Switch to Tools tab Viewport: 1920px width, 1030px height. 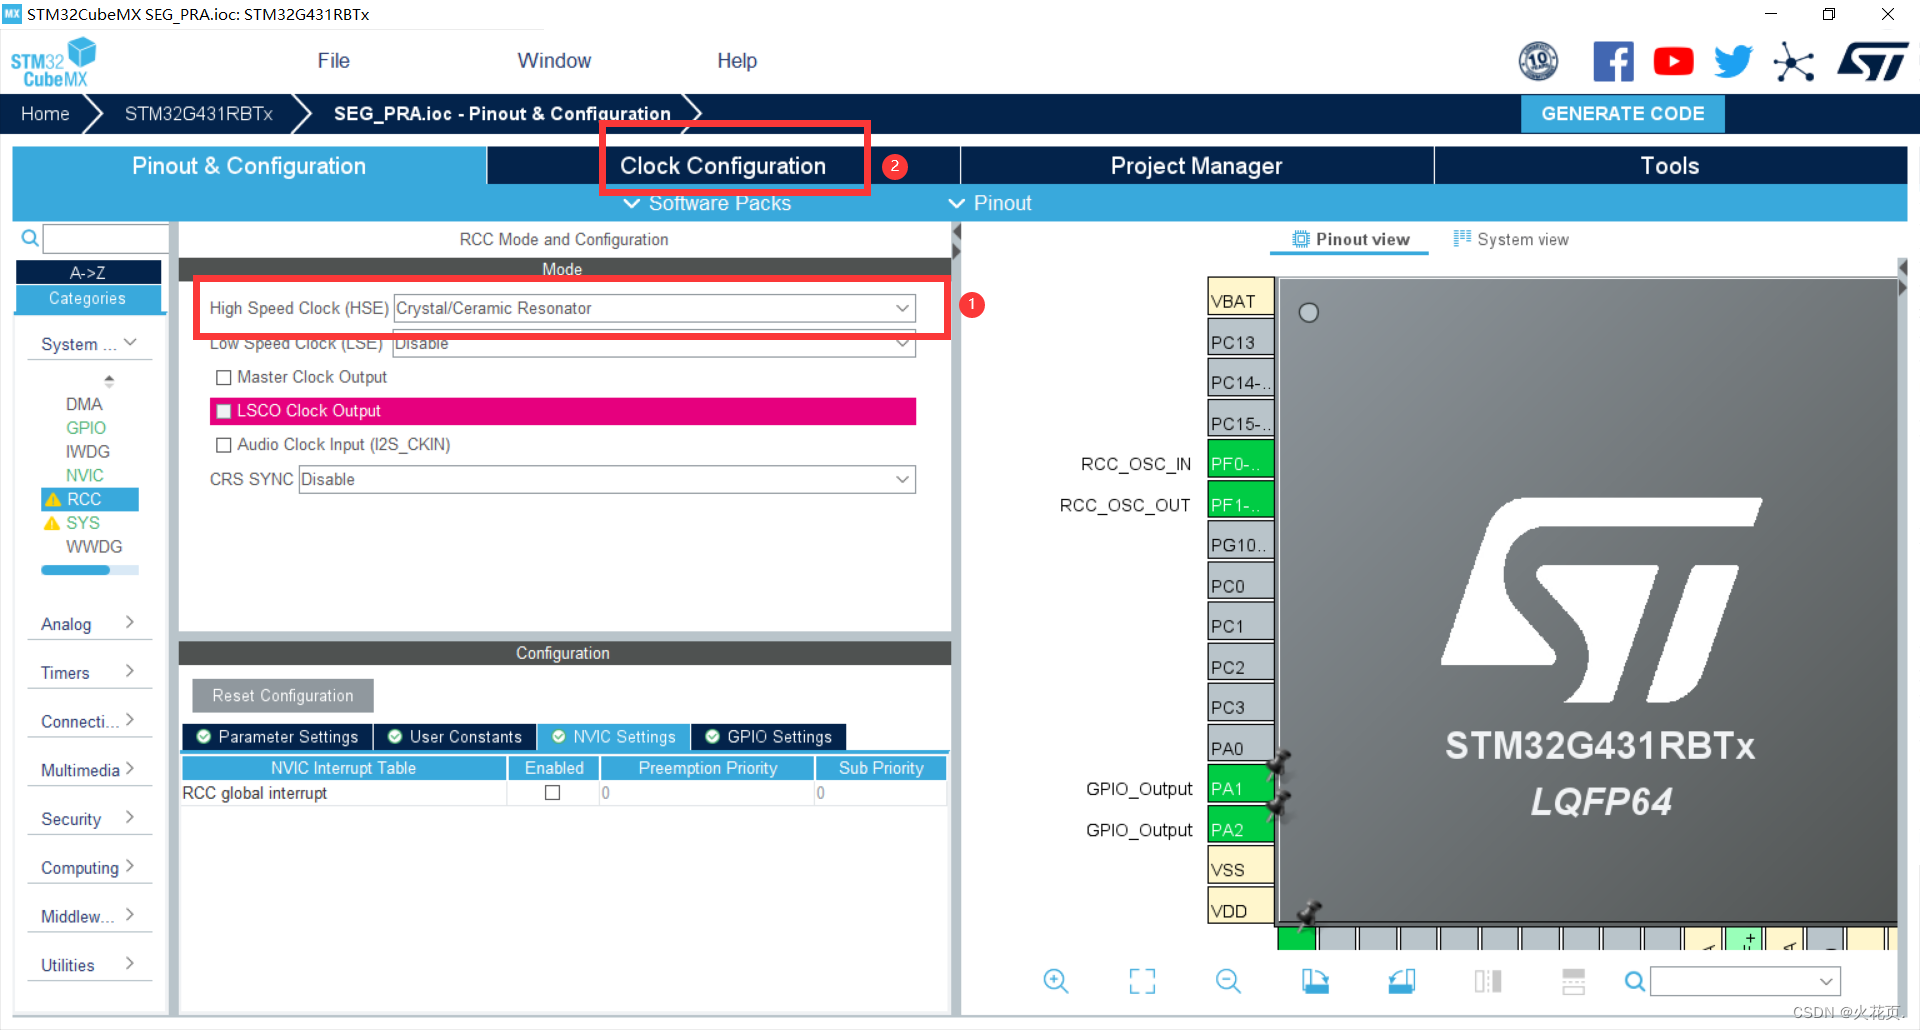pos(1670,166)
